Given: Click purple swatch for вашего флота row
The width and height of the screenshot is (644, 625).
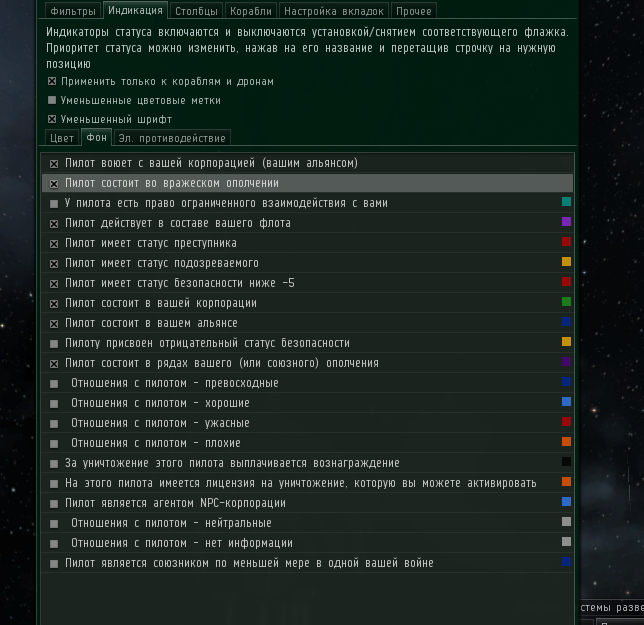Looking at the screenshot, I should (566, 221).
